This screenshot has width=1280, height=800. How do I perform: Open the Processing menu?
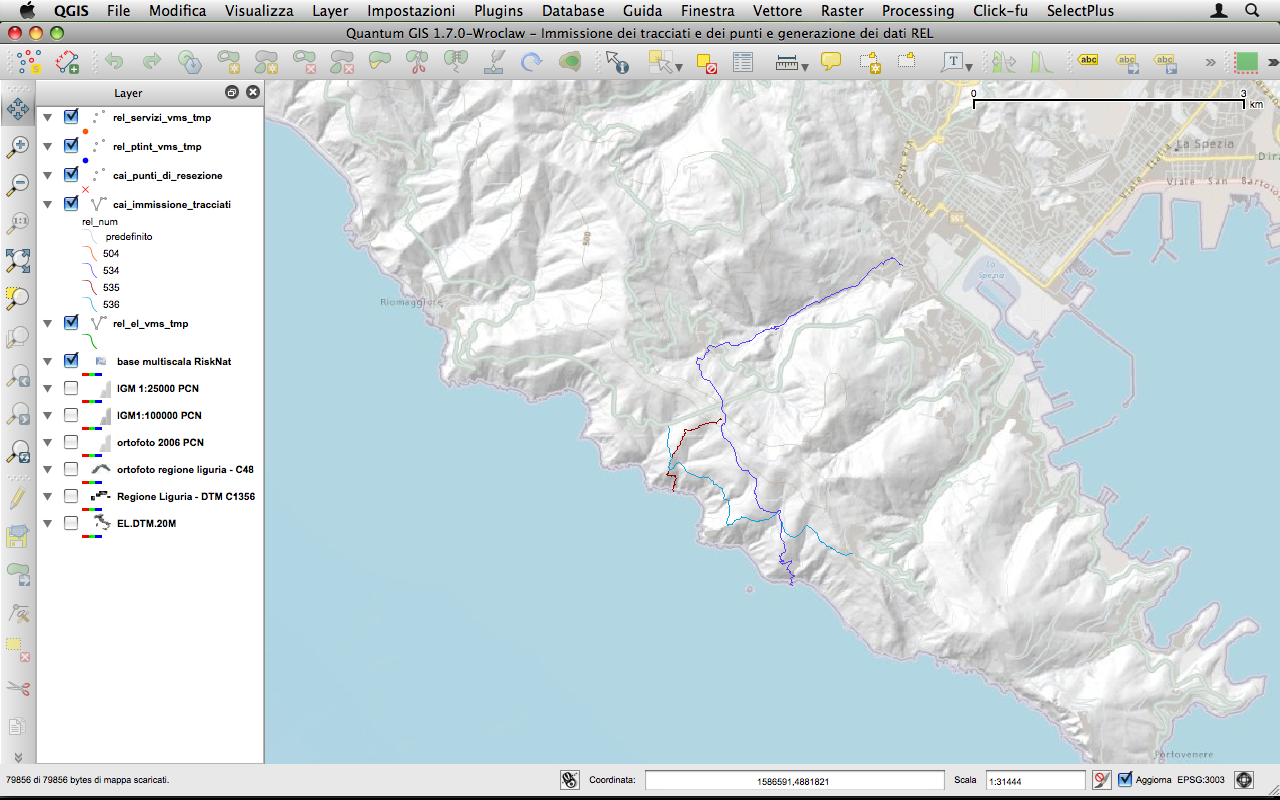[x=917, y=11]
